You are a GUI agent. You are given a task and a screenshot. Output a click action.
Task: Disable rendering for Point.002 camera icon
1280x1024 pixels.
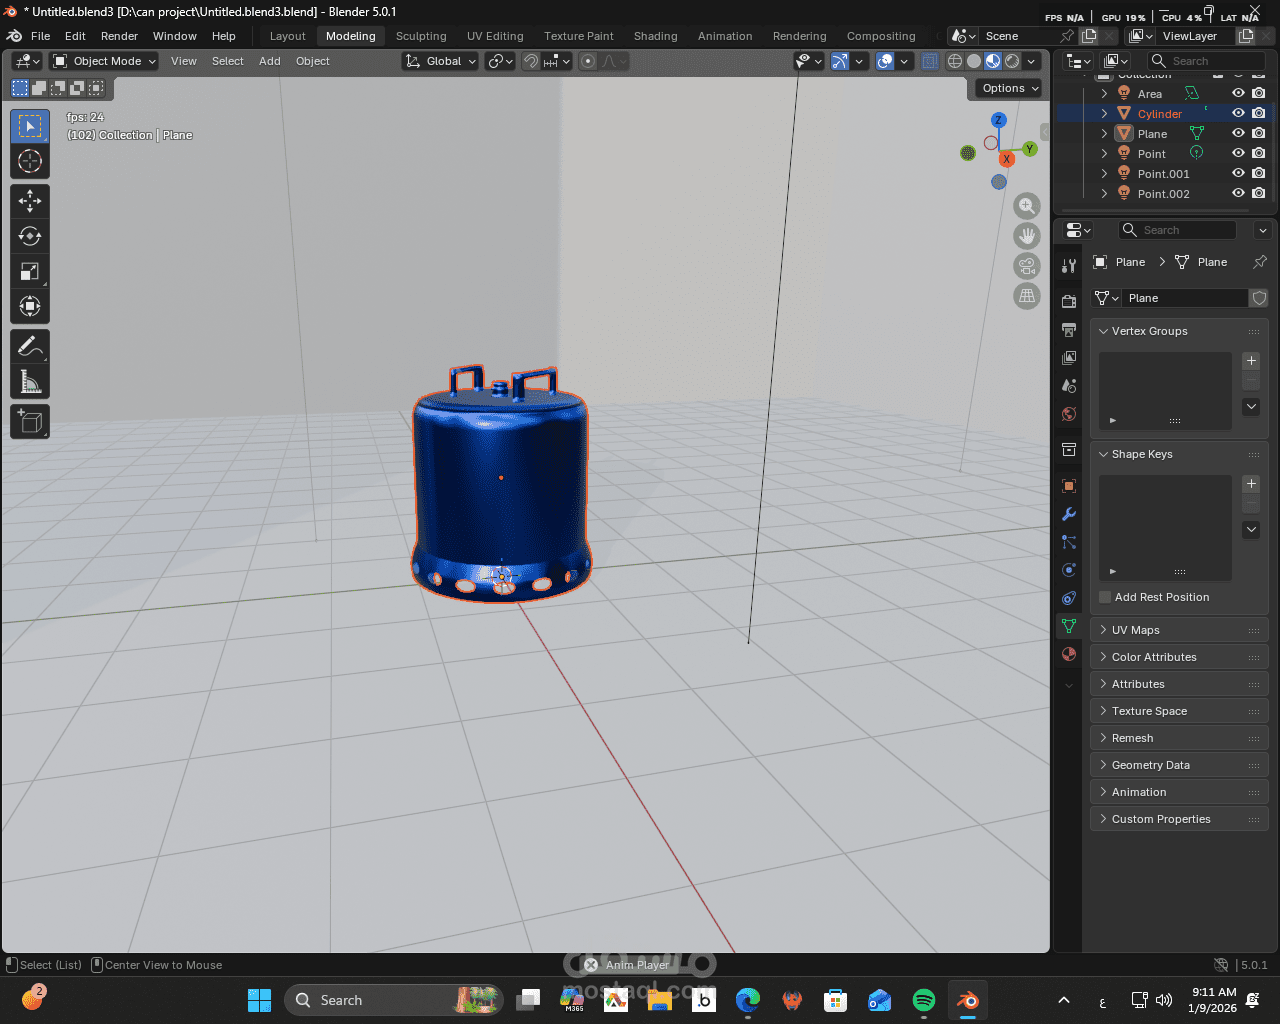[x=1259, y=193]
